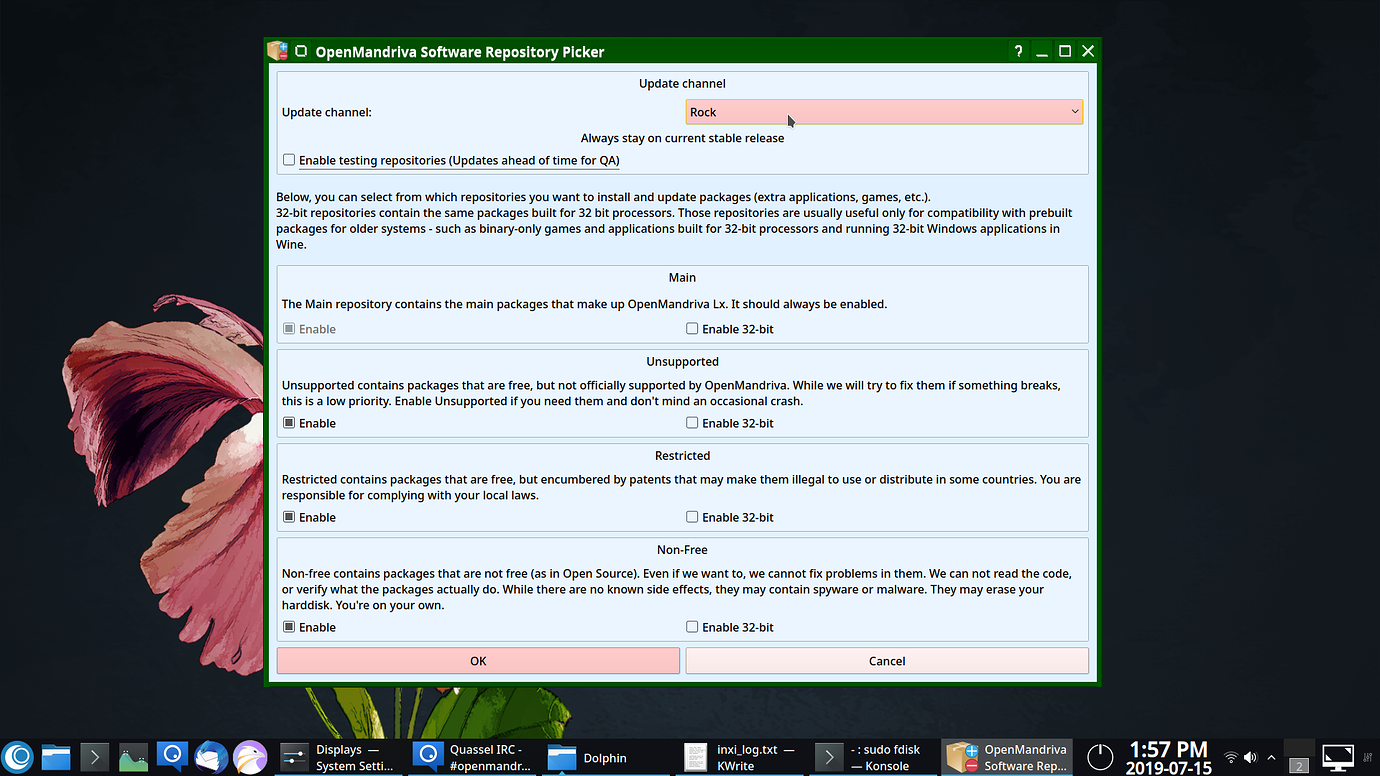The width and height of the screenshot is (1380, 776).
Task: Minimize the Repository Picker window
Action: click(x=1042, y=51)
